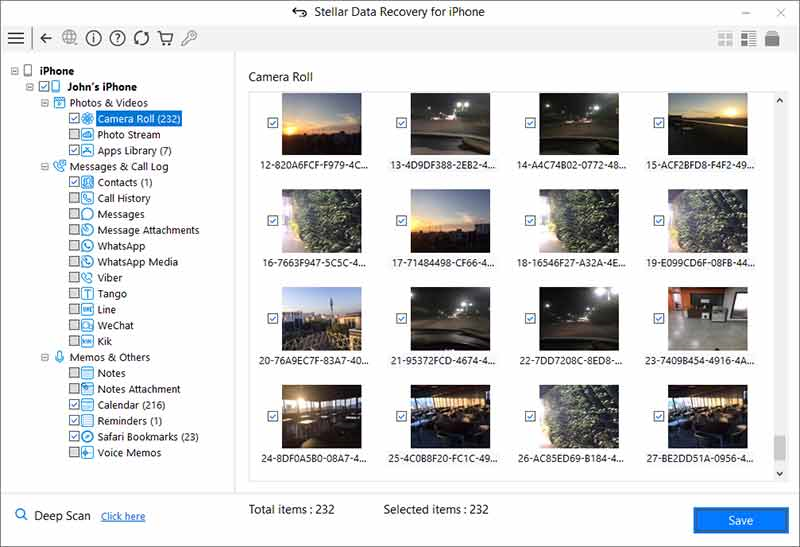Open thumbnail 15-ACF2BFD8 sunset photo
This screenshot has width=800, height=547.
click(708, 123)
